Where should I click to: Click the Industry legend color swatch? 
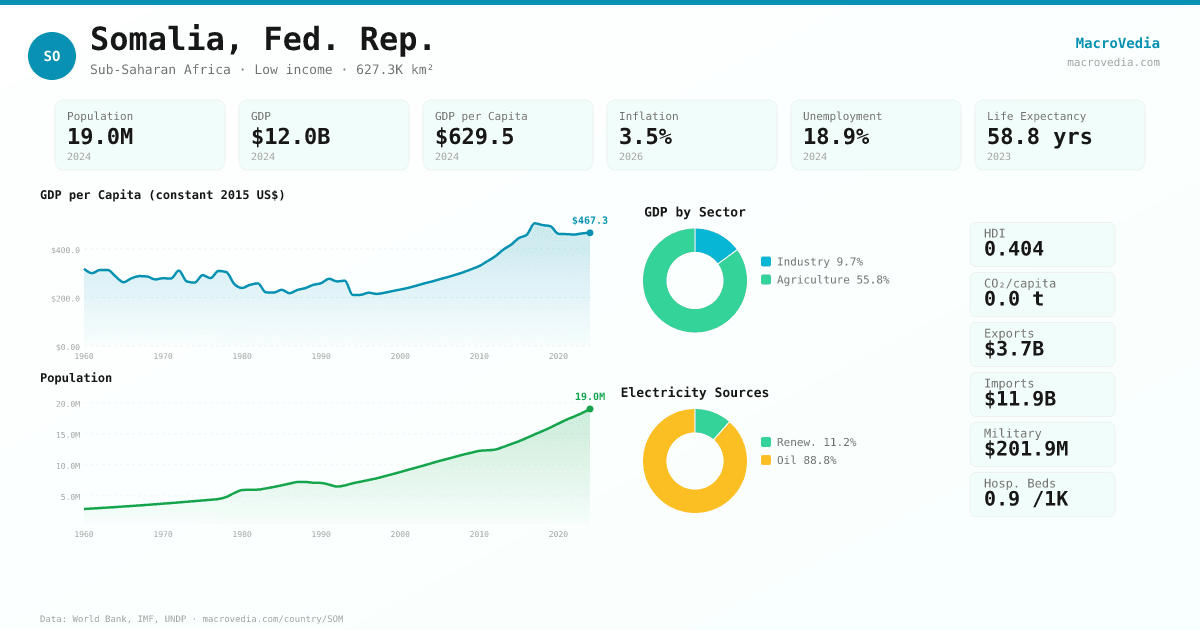(x=766, y=262)
